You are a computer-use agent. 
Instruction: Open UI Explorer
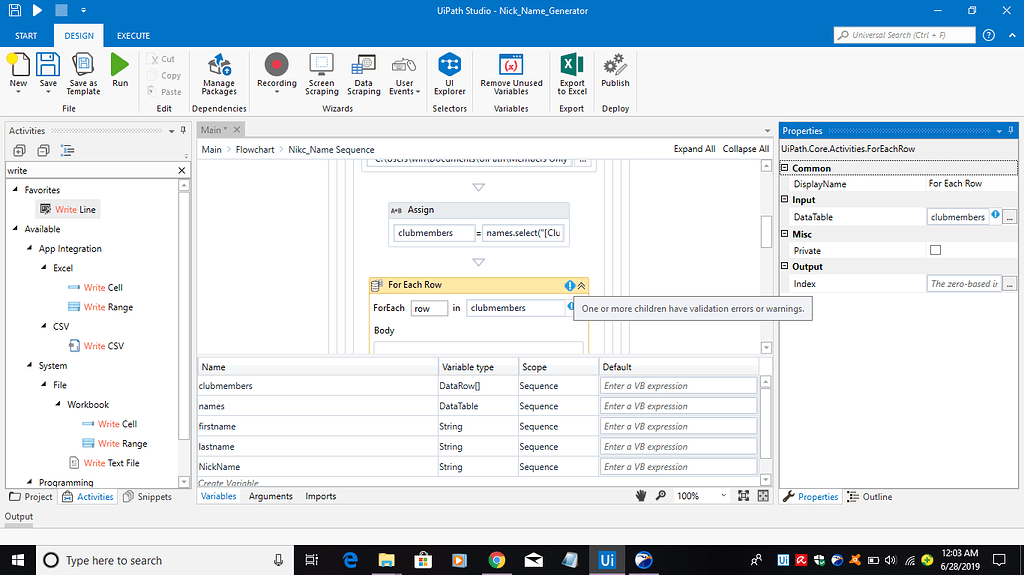449,74
